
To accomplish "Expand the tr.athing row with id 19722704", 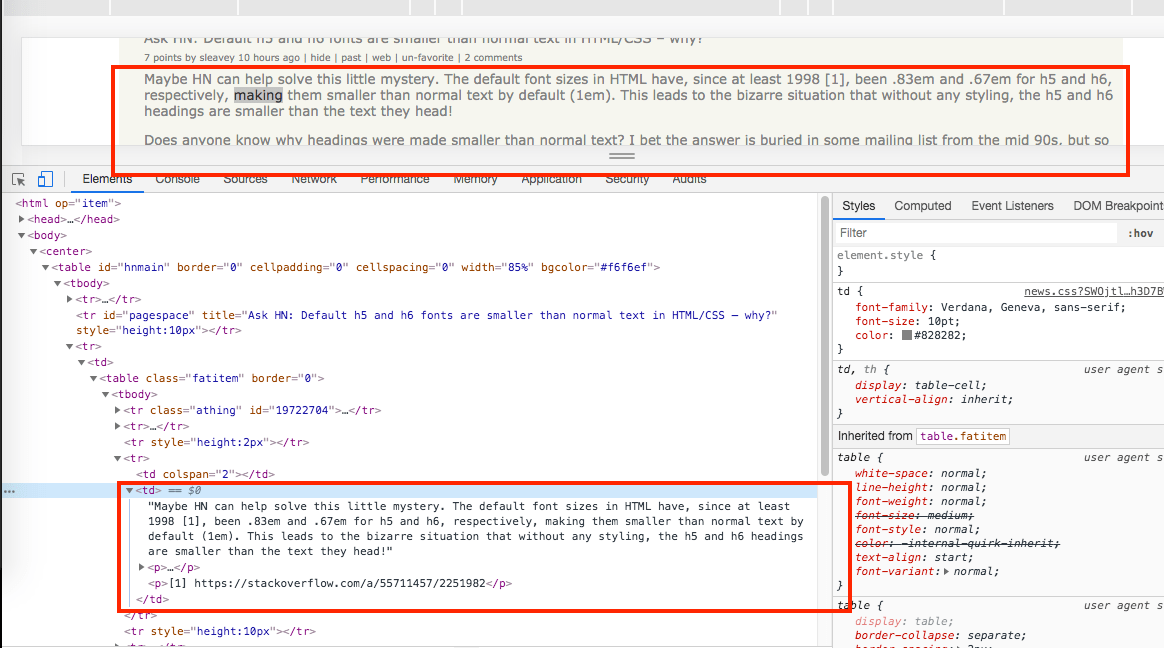I will click(x=117, y=410).
